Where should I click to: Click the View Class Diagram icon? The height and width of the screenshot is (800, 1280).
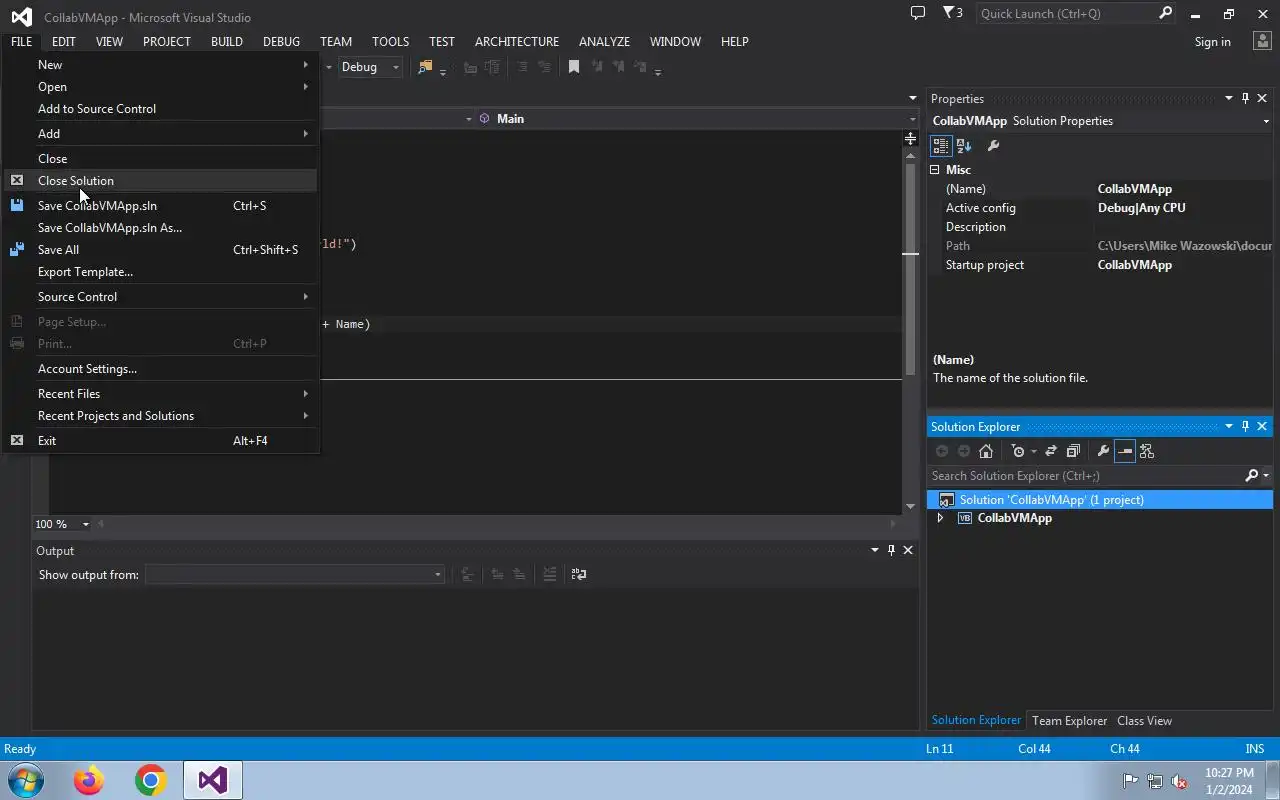(x=1147, y=451)
